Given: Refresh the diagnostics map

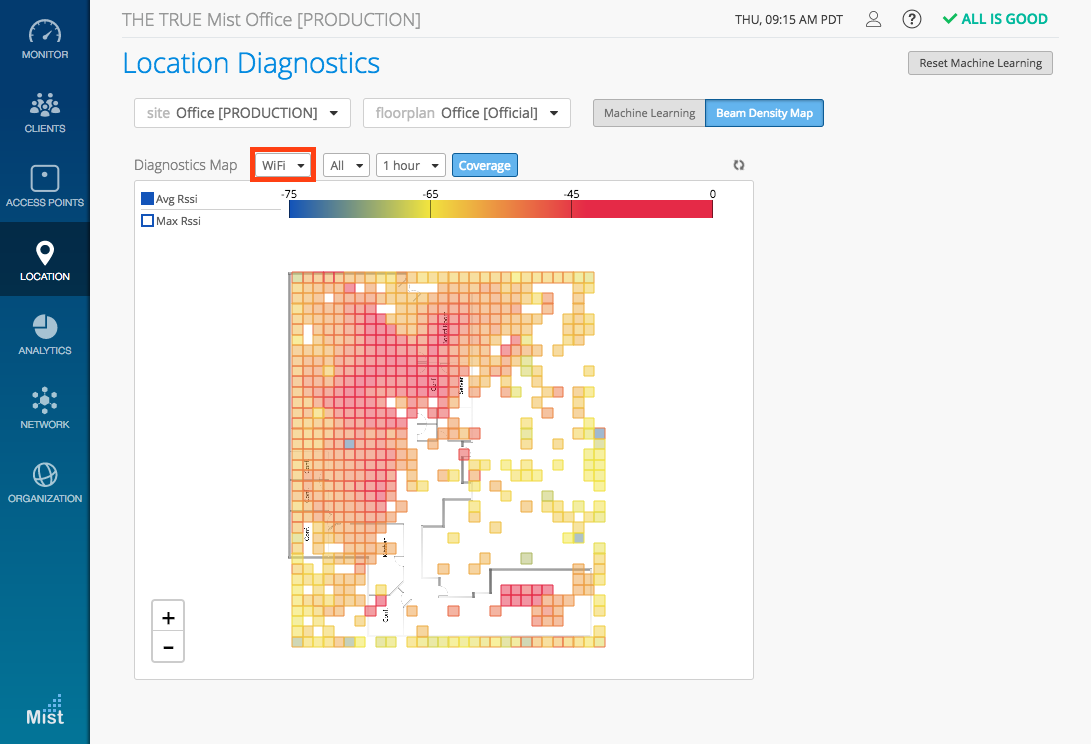Looking at the screenshot, I should point(739,165).
